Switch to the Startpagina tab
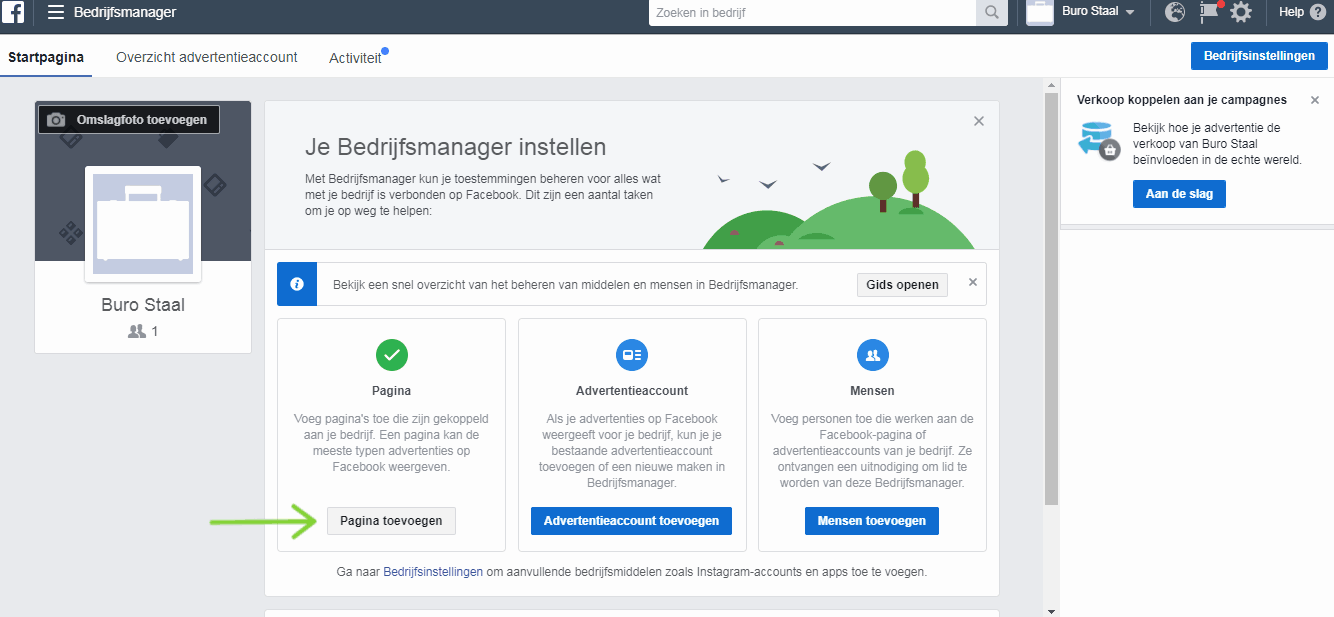The image size is (1334, 617). click(x=46, y=57)
